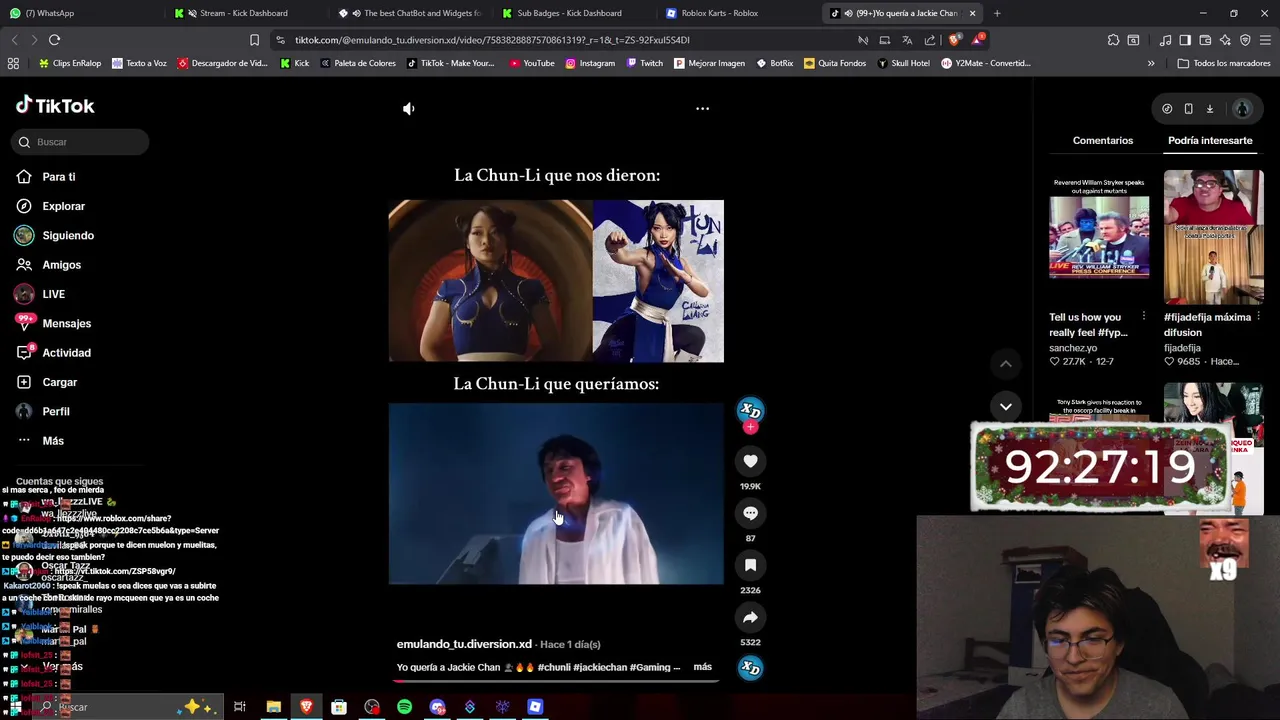Follow the creator via the red plus badge

[750, 428]
